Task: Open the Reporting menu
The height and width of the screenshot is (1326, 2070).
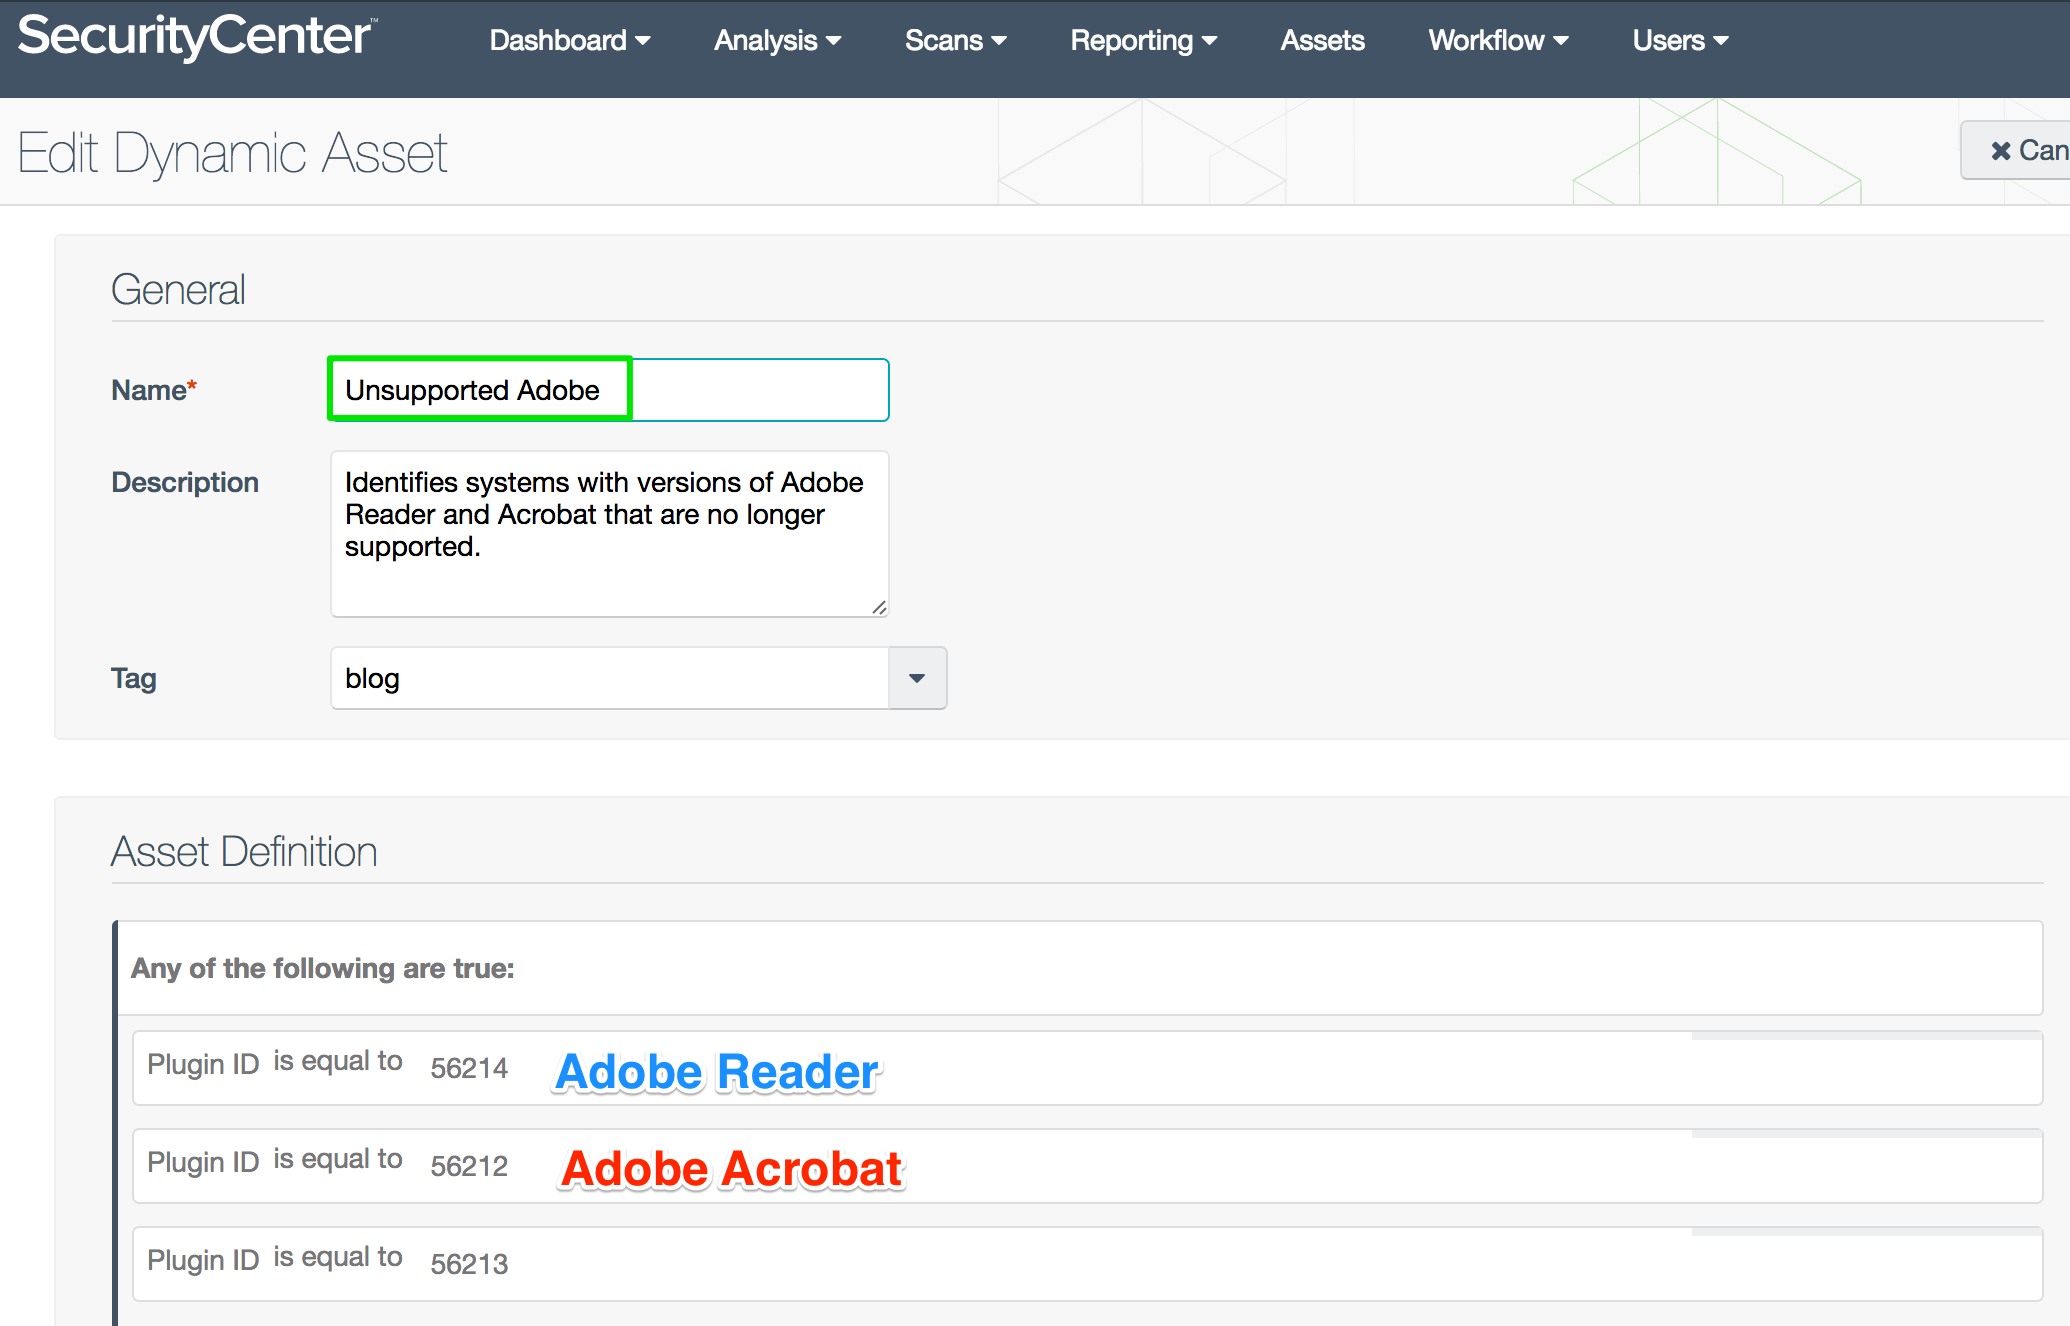Action: coord(1143,40)
